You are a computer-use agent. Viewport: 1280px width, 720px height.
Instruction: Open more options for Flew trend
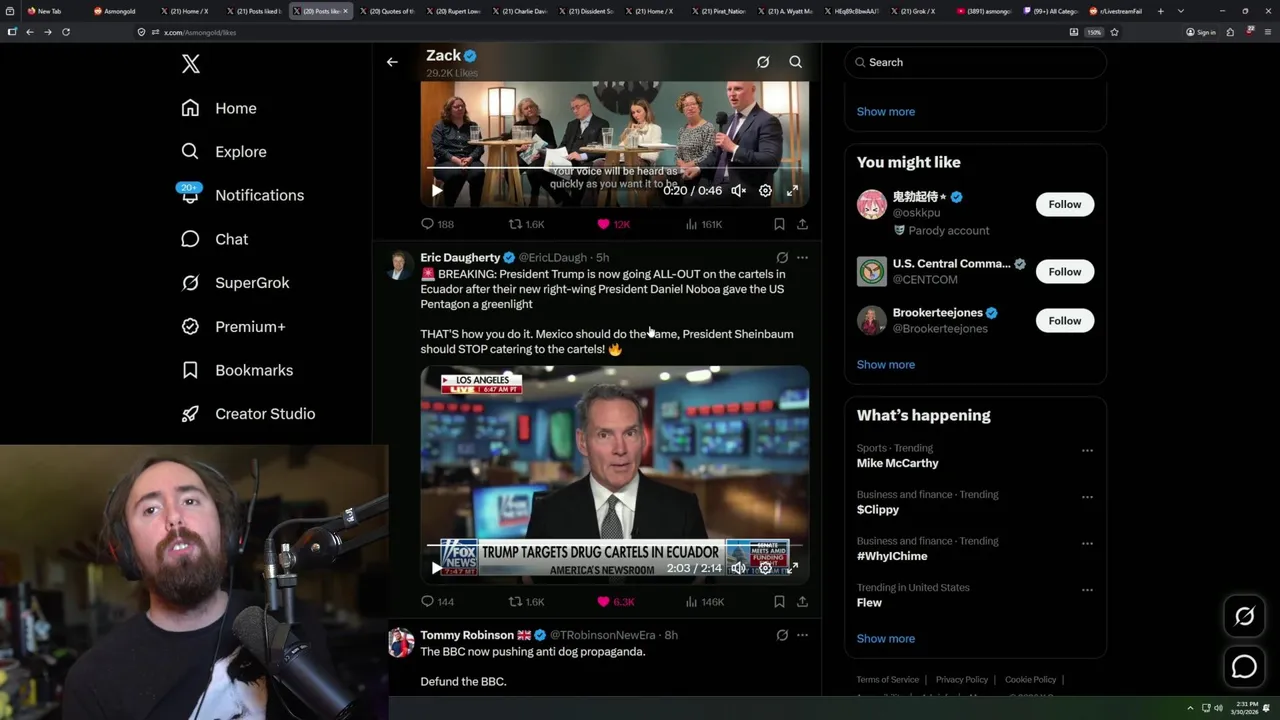[1087, 590]
